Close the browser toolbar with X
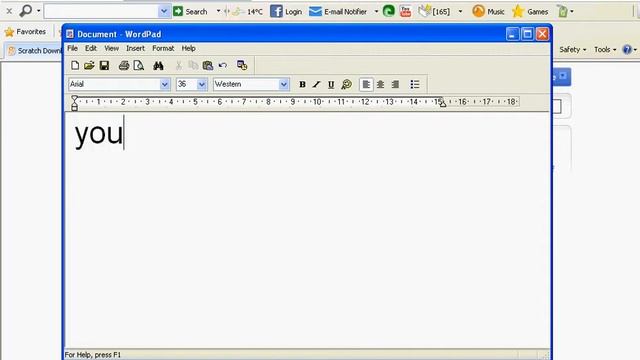 point(9,11)
